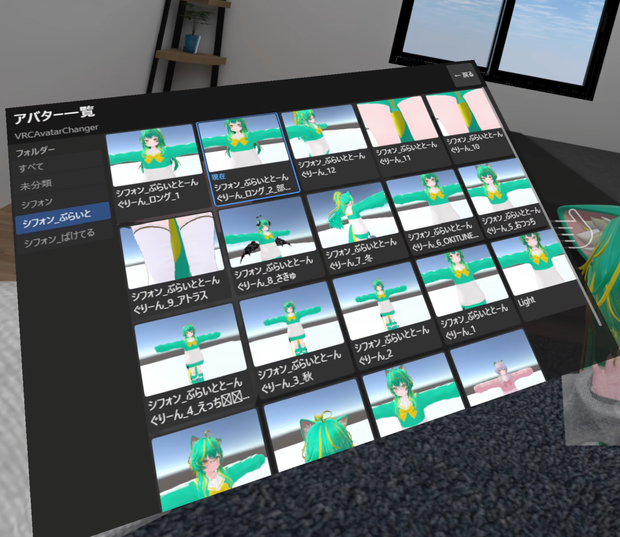Choose the シフォン folder

tap(61, 202)
